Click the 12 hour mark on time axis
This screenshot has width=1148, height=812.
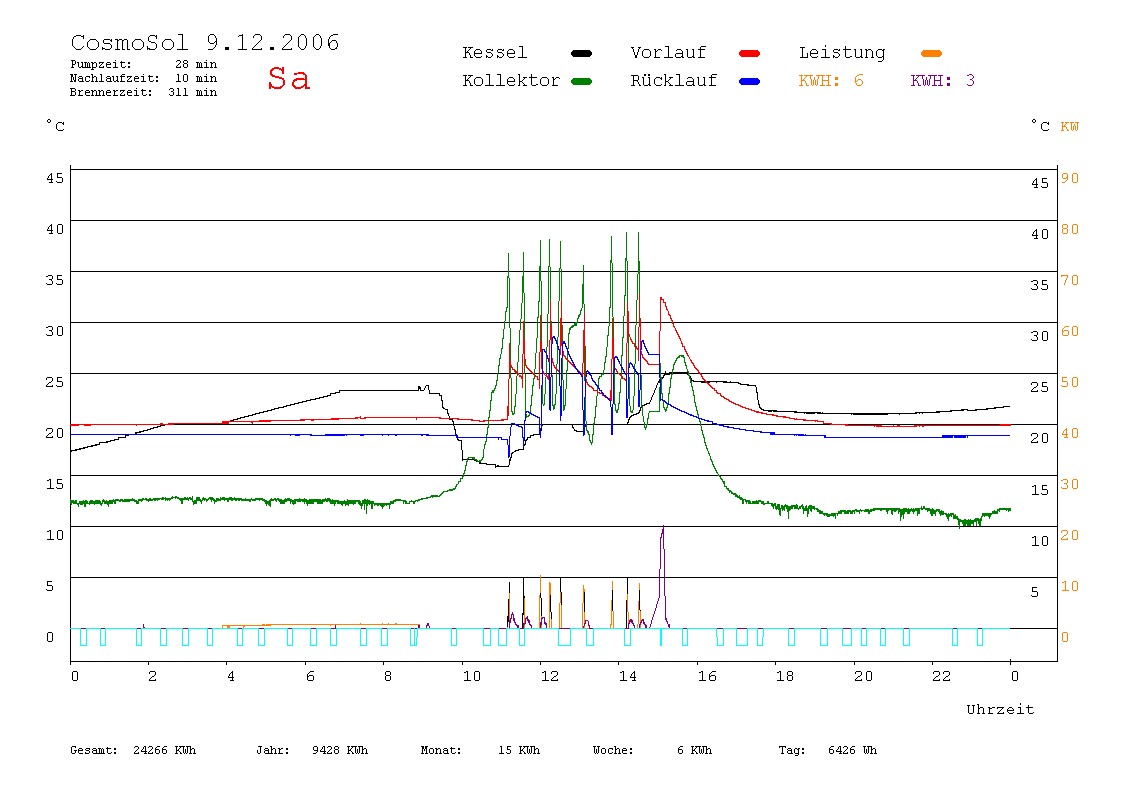pyautogui.click(x=550, y=677)
